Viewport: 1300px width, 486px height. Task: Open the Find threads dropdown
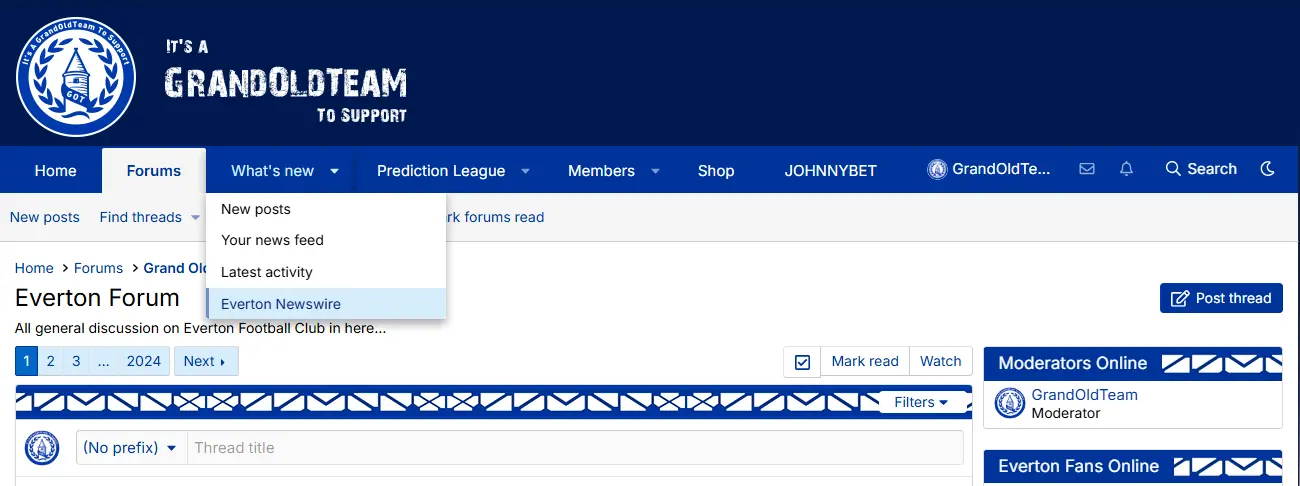(x=149, y=217)
